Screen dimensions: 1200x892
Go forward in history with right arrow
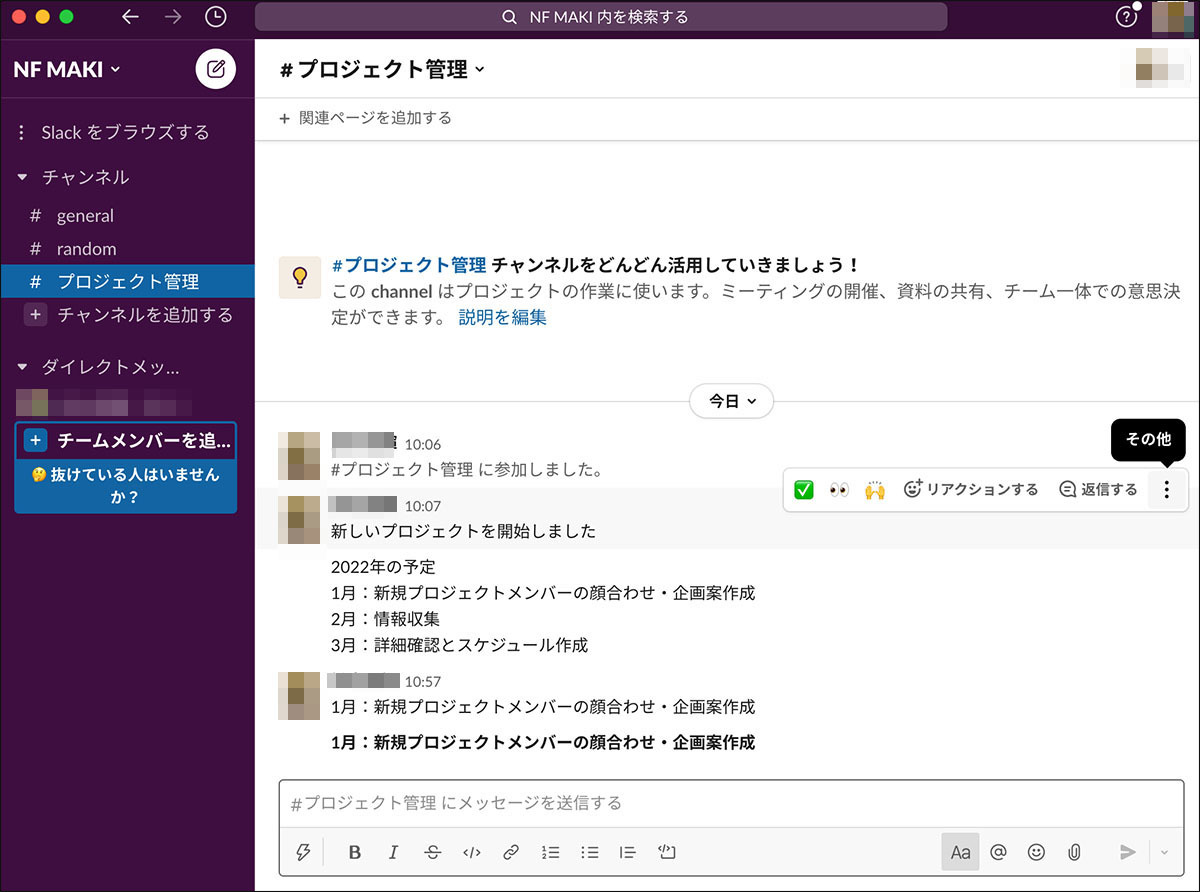tap(172, 16)
